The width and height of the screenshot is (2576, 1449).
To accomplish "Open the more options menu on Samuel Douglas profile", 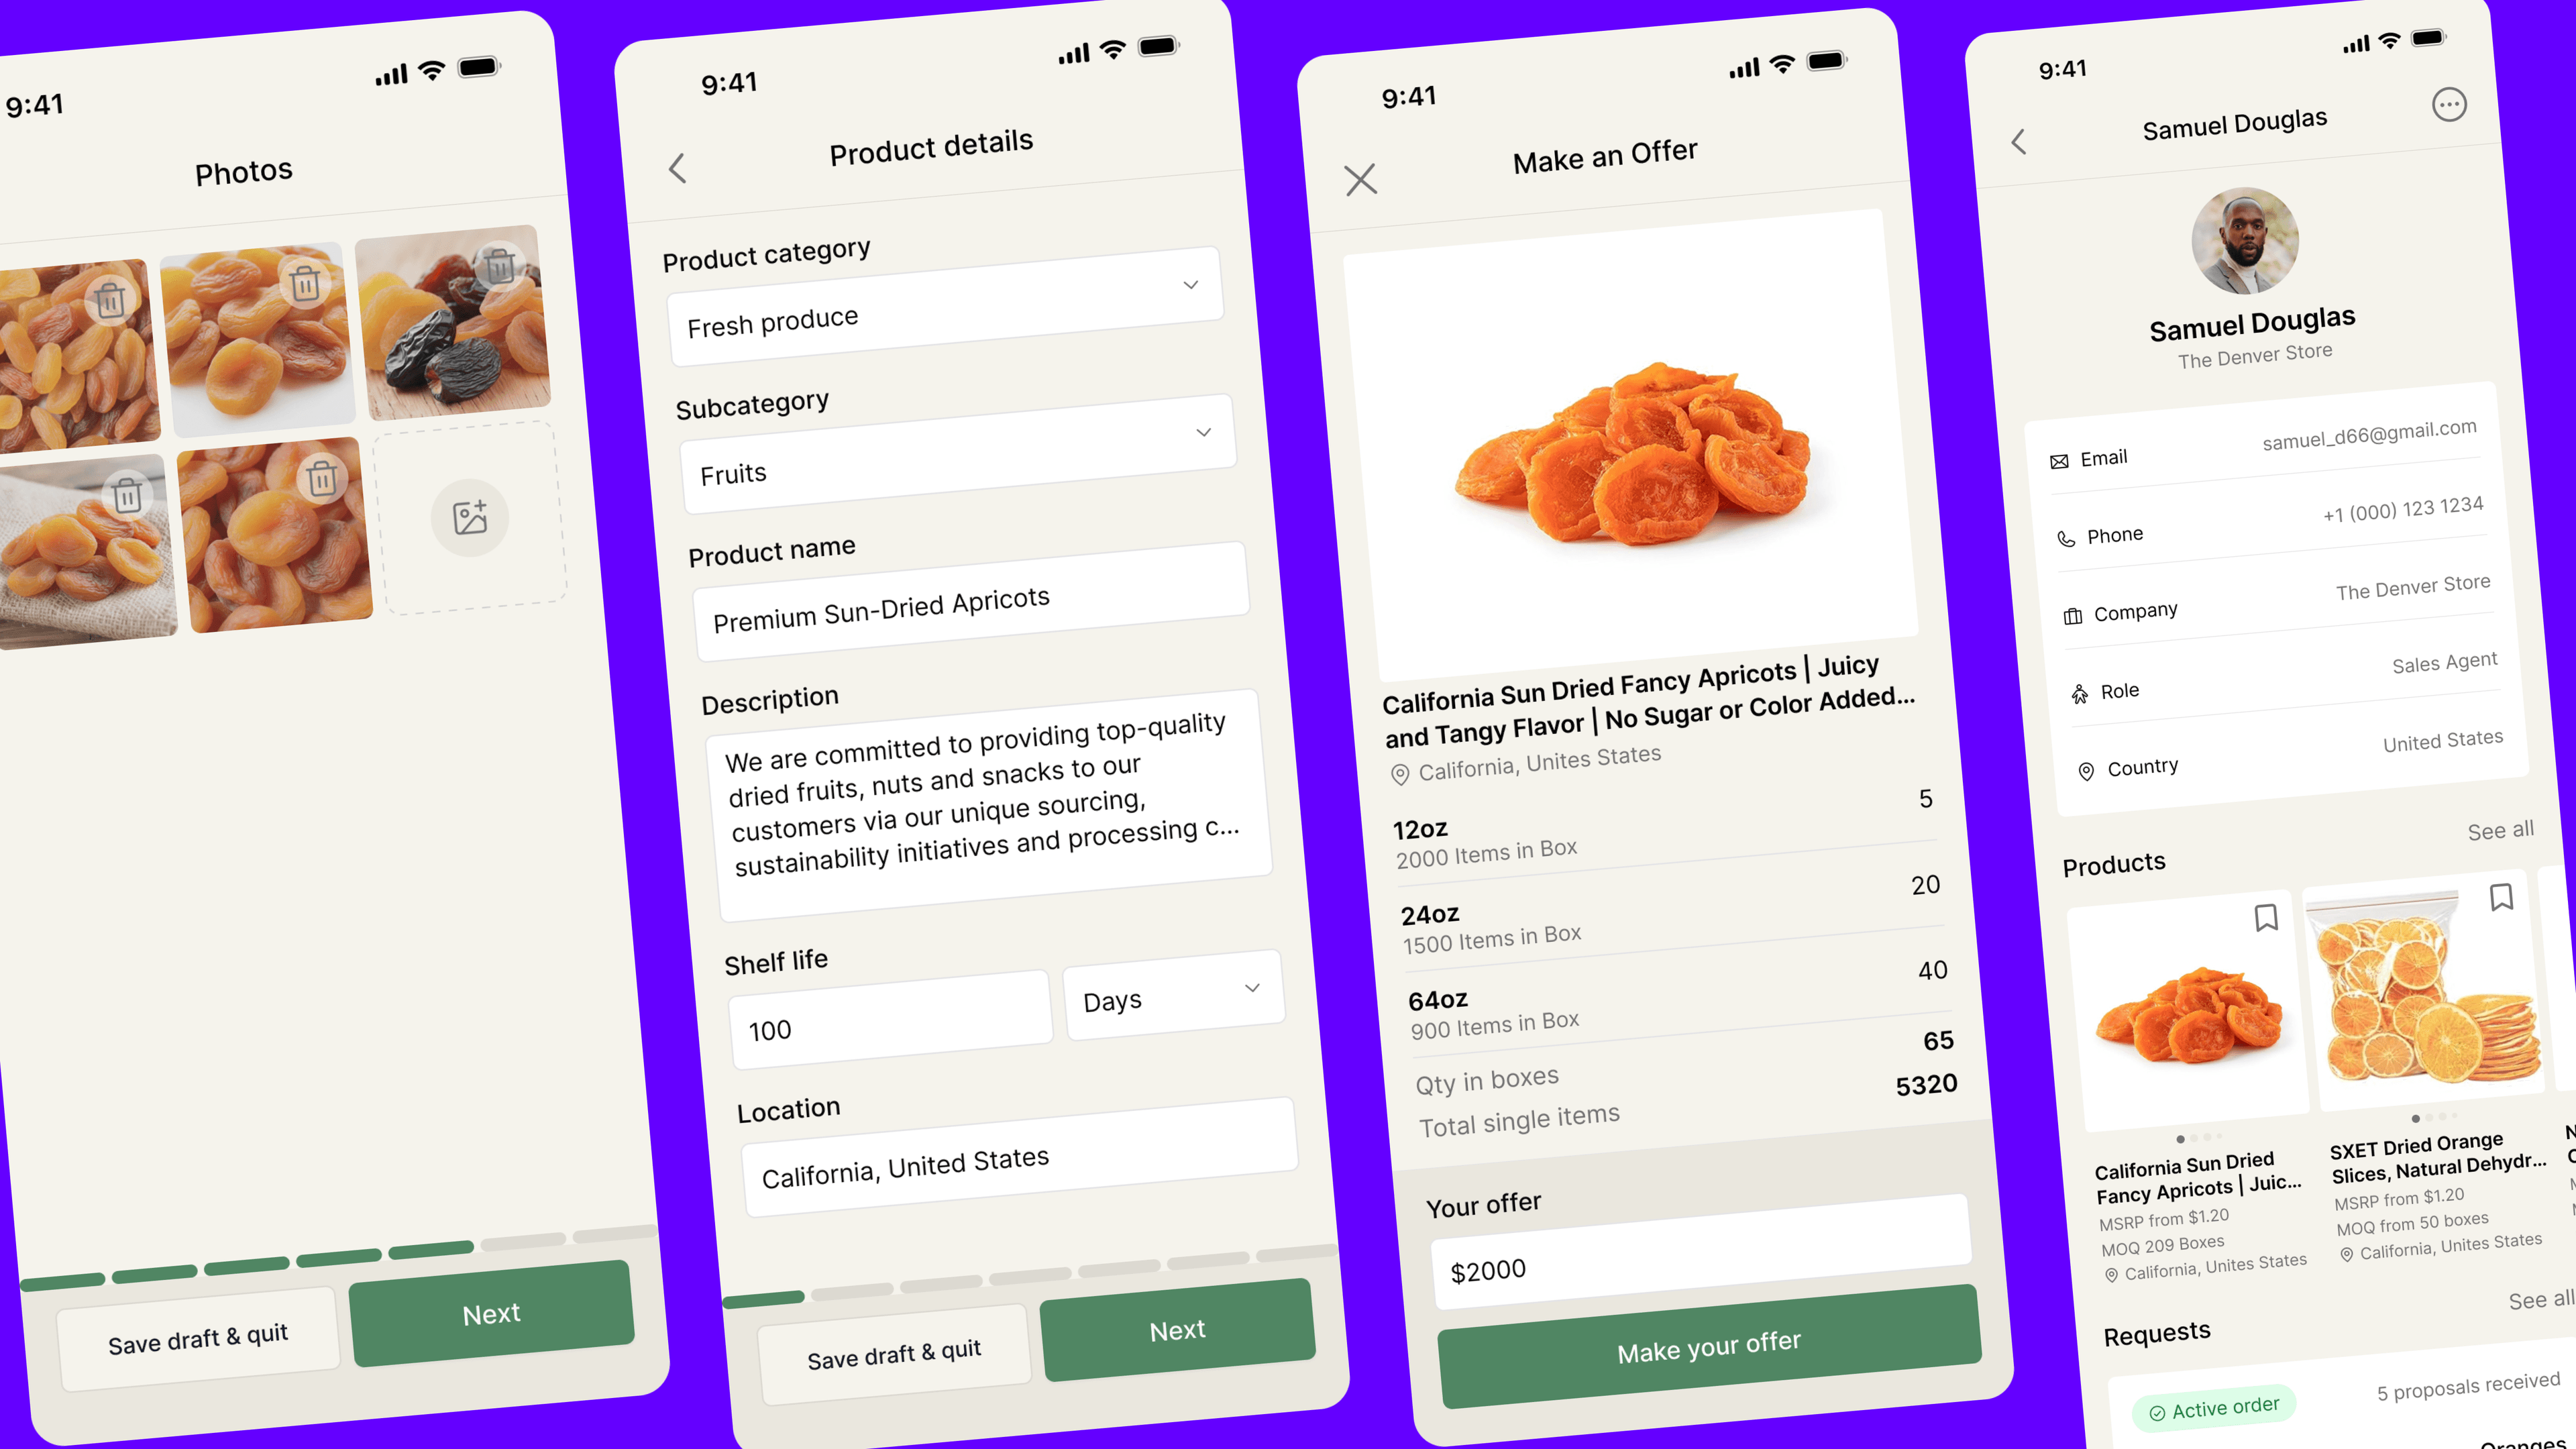I will point(2449,105).
